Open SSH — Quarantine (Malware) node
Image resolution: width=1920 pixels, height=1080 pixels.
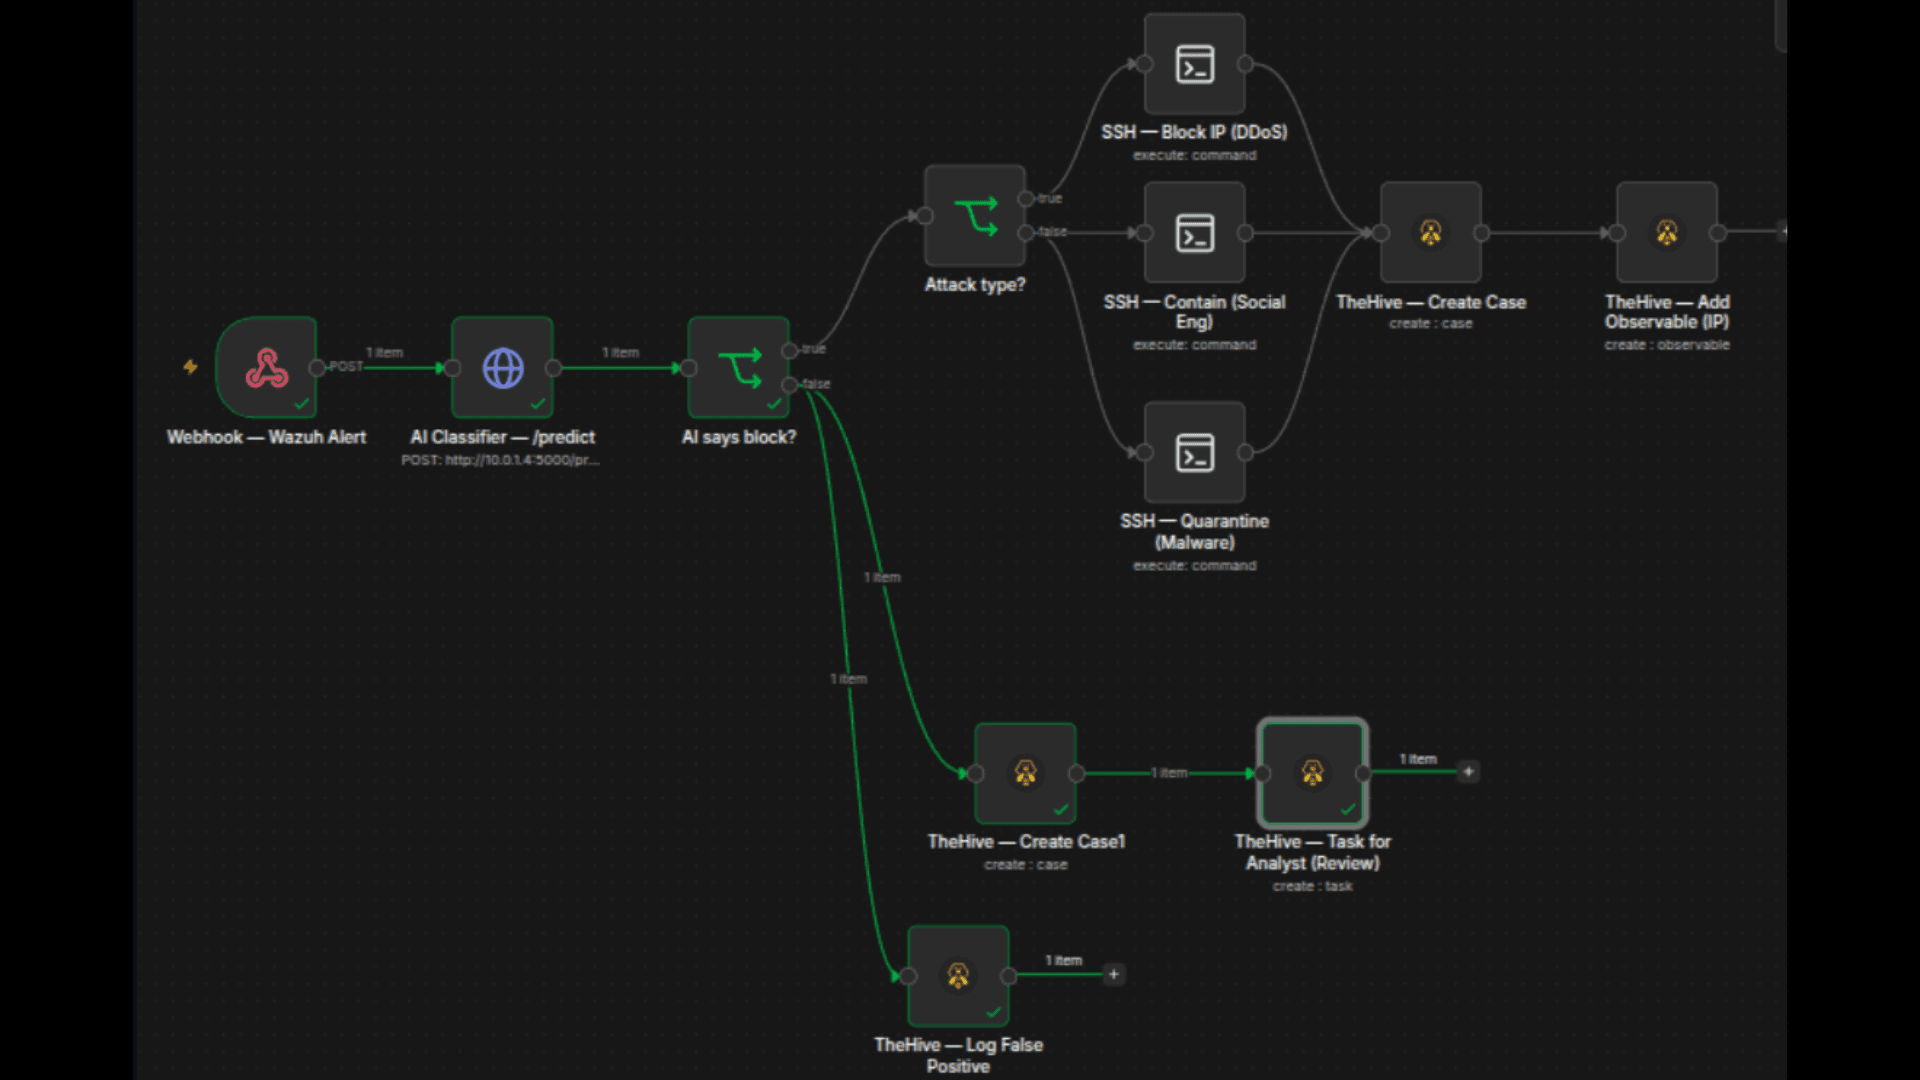pos(1195,453)
